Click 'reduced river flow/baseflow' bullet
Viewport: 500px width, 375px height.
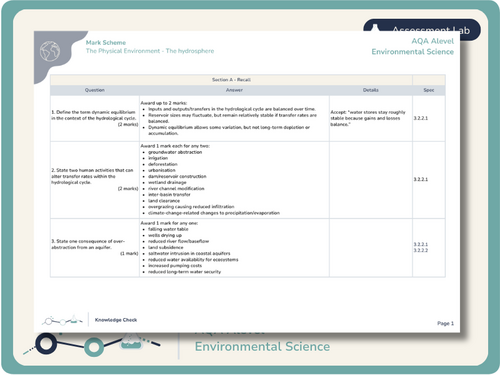pos(179,241)
